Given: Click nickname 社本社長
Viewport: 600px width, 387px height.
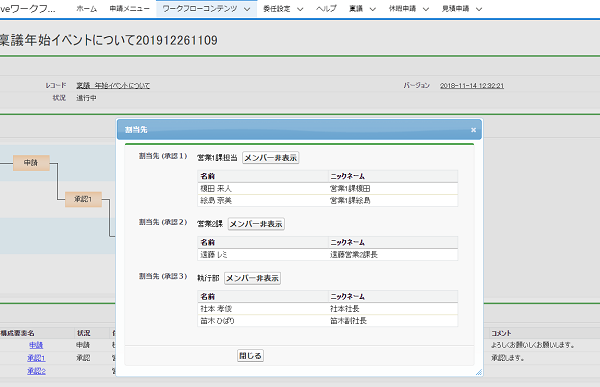Looking at the screenshot, I should 345,309.
